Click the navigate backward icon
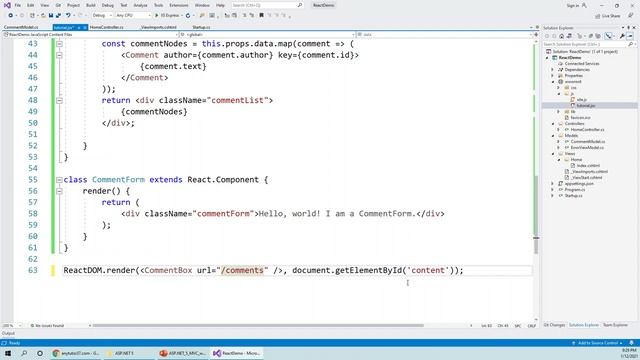640x360 pixels. click(10, 16)
